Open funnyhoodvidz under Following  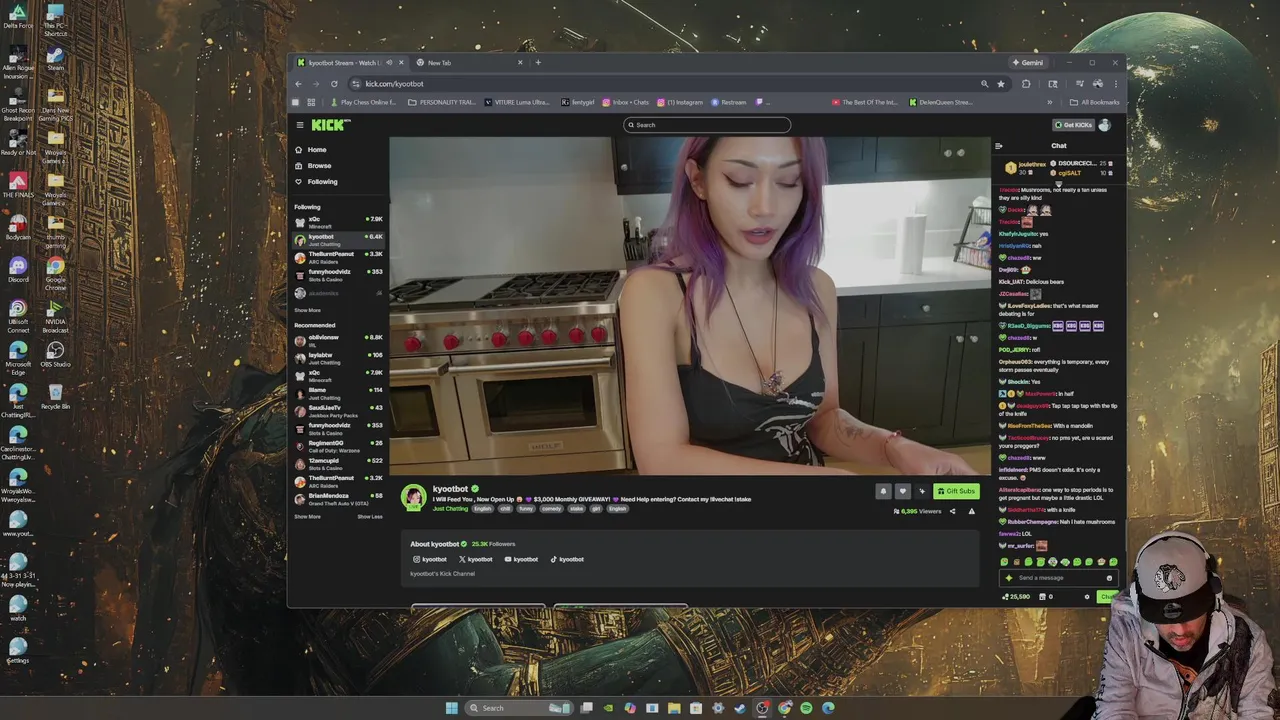(338, 274)
